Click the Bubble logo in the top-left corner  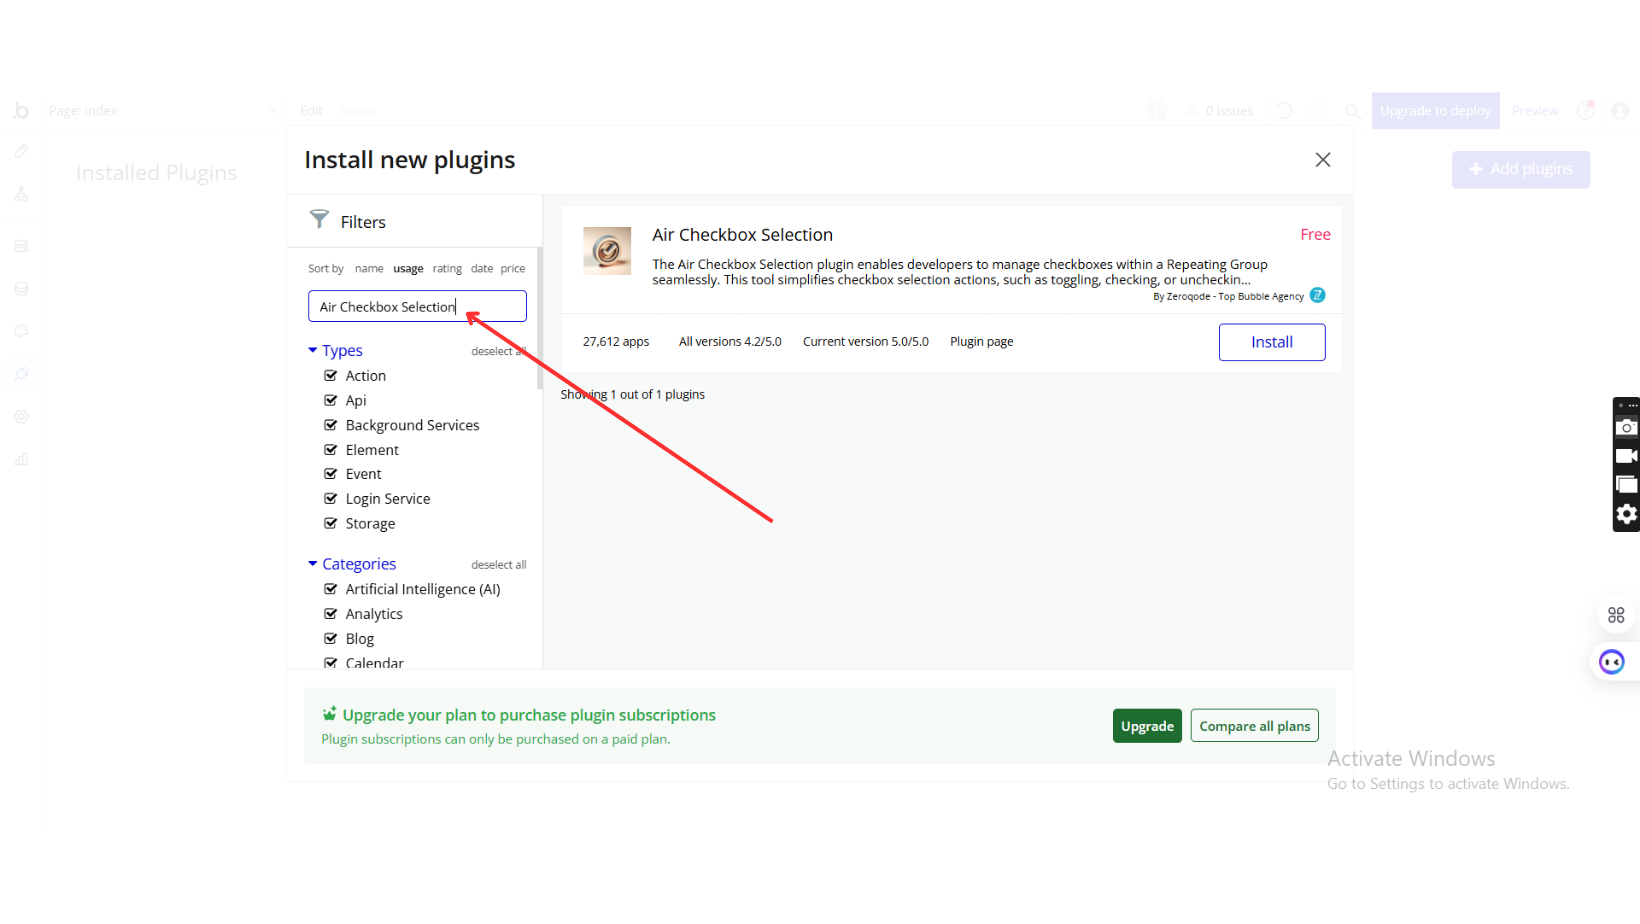pos(21,110)
